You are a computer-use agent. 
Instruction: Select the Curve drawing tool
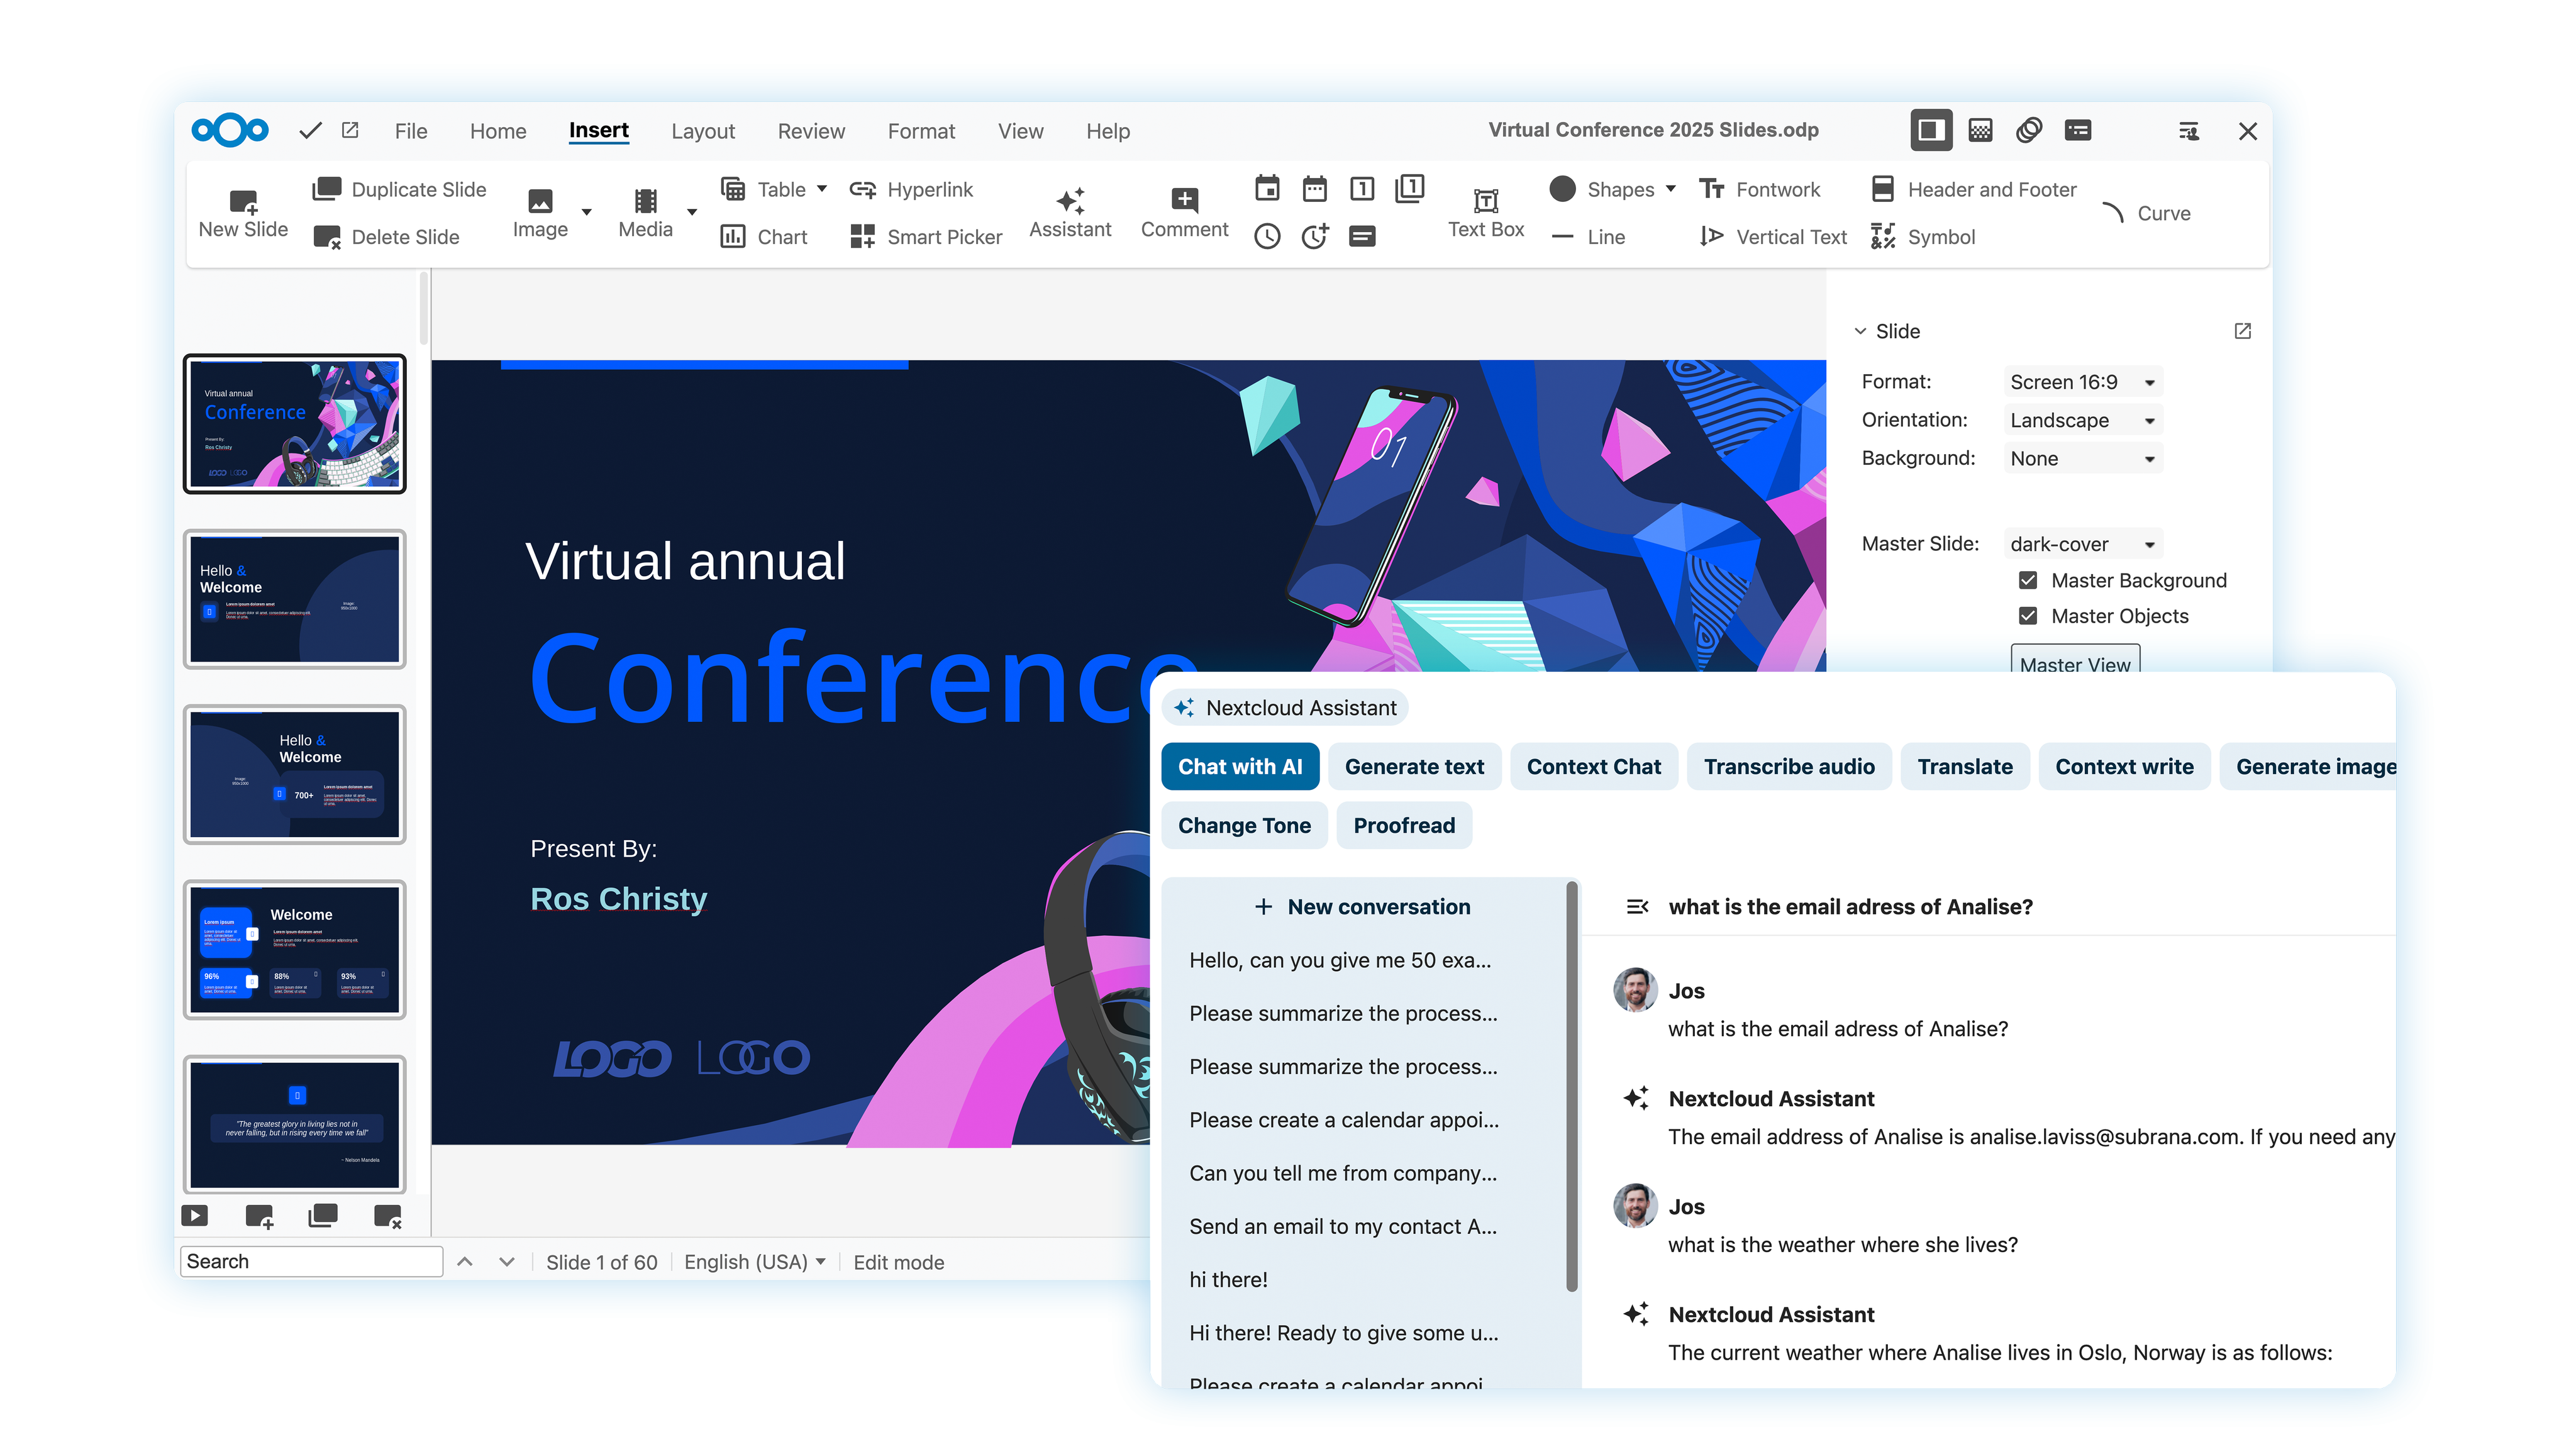pyautogui.click(x=2146, y=213)
